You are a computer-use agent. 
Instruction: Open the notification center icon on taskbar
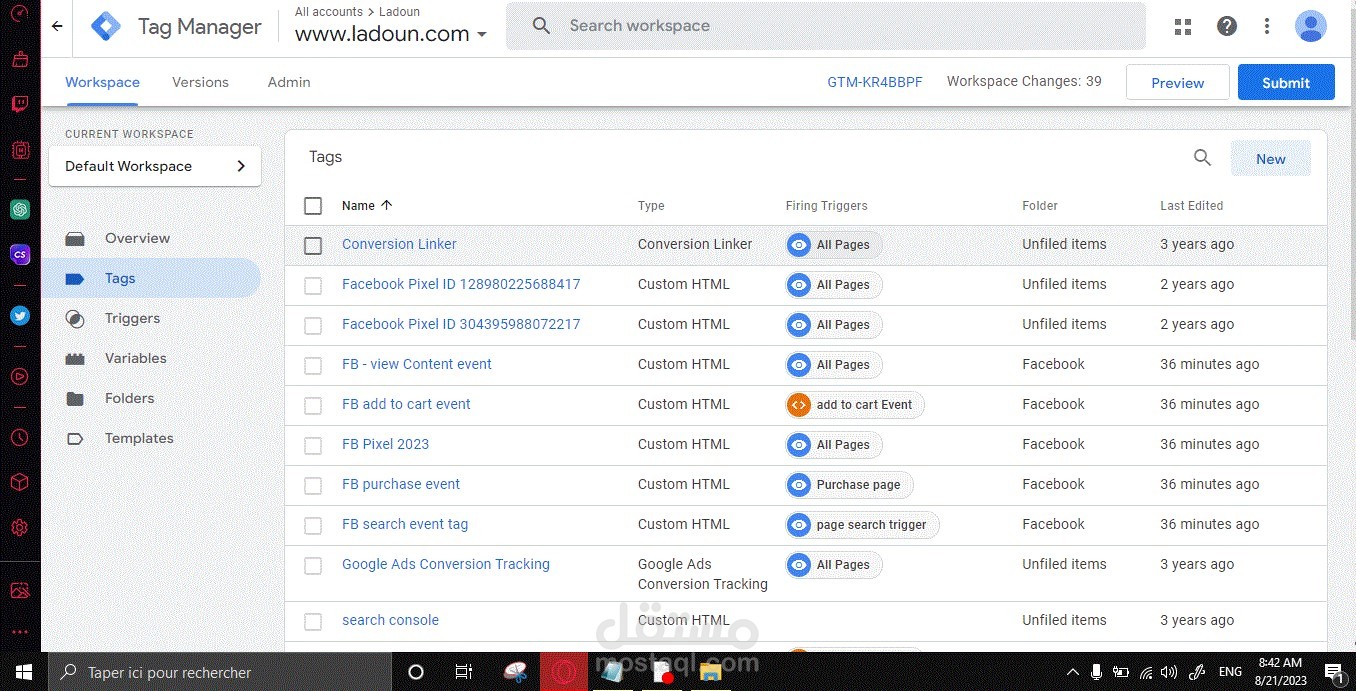(x=1333, y=672)
